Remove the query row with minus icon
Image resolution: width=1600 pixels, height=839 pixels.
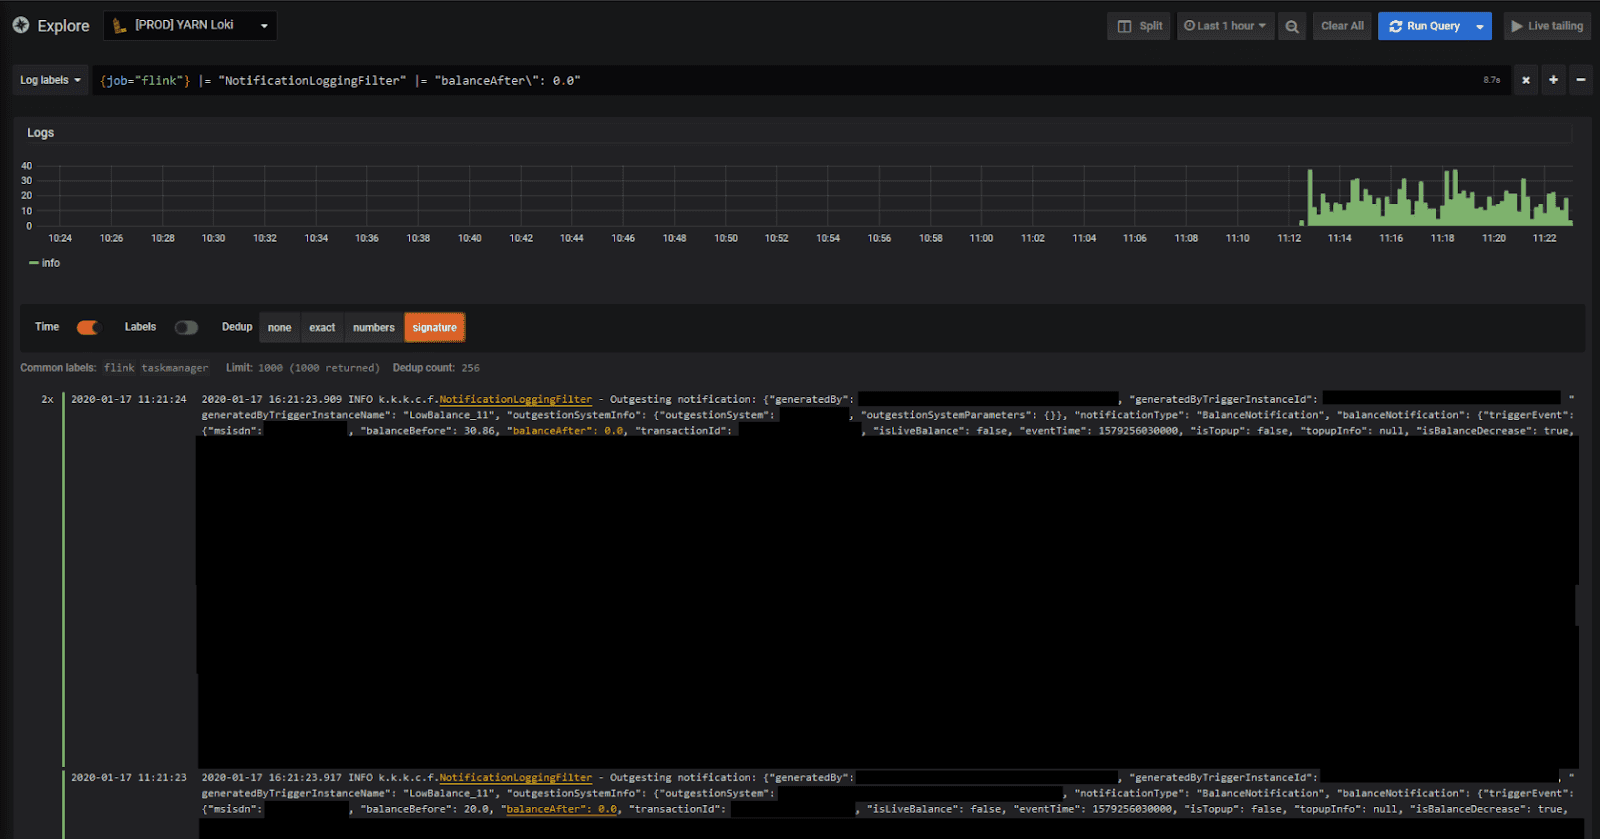coord(1581,80)
